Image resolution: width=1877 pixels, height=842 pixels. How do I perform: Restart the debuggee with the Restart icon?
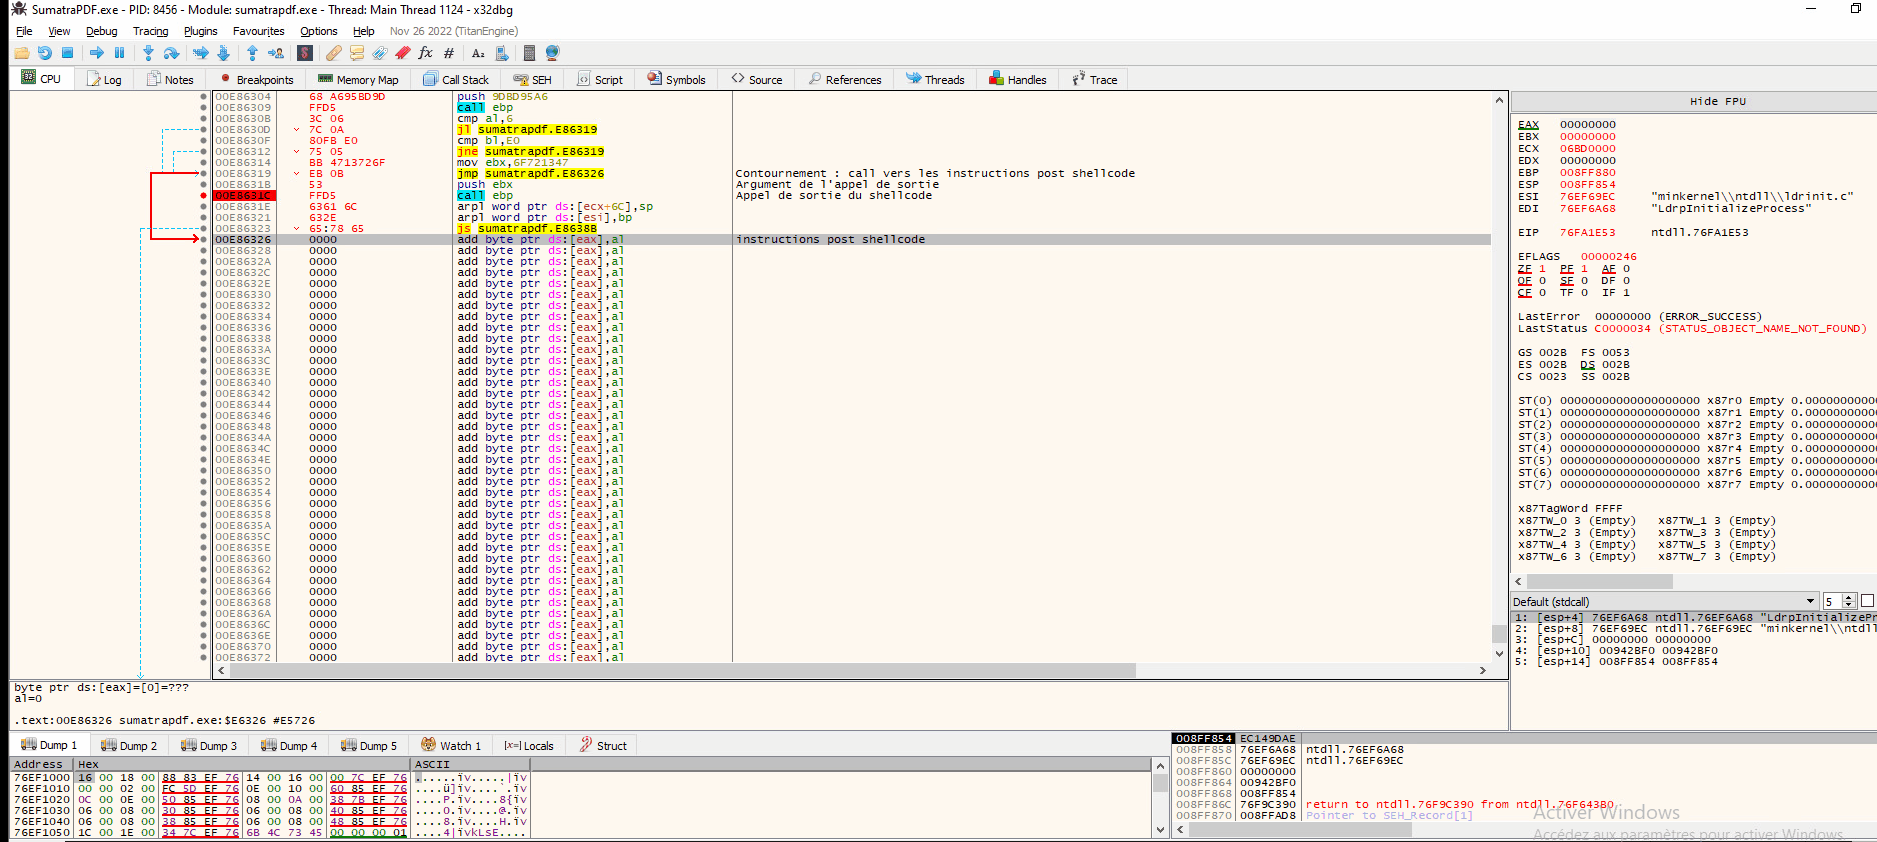coord(45,53)
